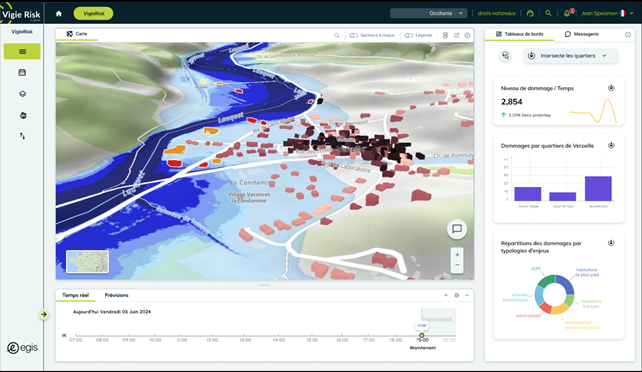Viewport: 642px width, 372px height.
Task: Open the Messagerie tab
Action: point(582,34)
